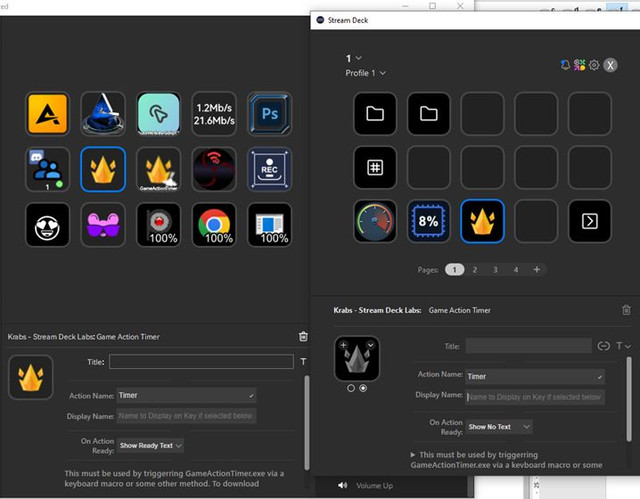Screen dimensions: 640x499
Task: Open the Profile 1 dropdown
Action: click(x=365, y=73)
